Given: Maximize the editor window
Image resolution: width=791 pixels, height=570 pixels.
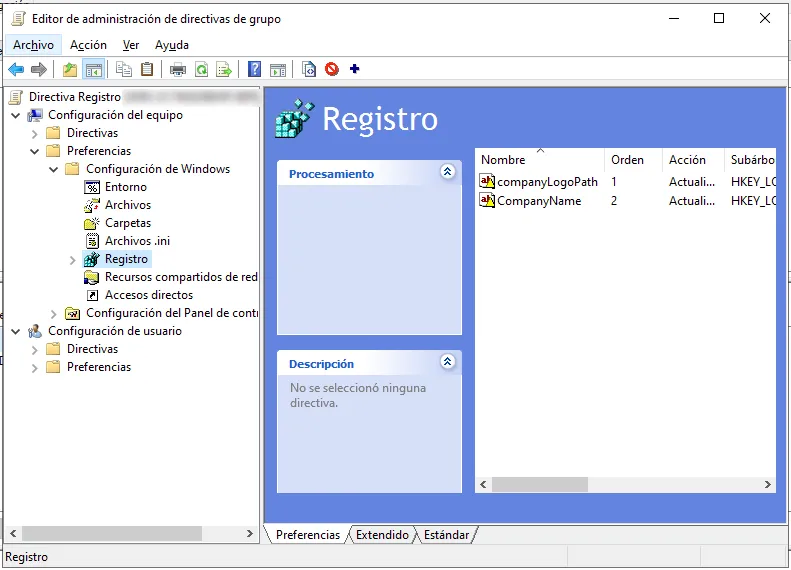Looking at the screenshot, I should (719, 19).
